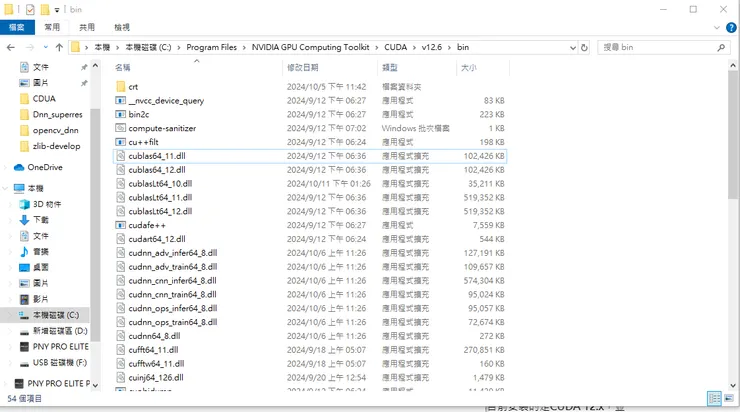
Task: Select cuinj64_126.dll file name
Action: pos(156,378)
